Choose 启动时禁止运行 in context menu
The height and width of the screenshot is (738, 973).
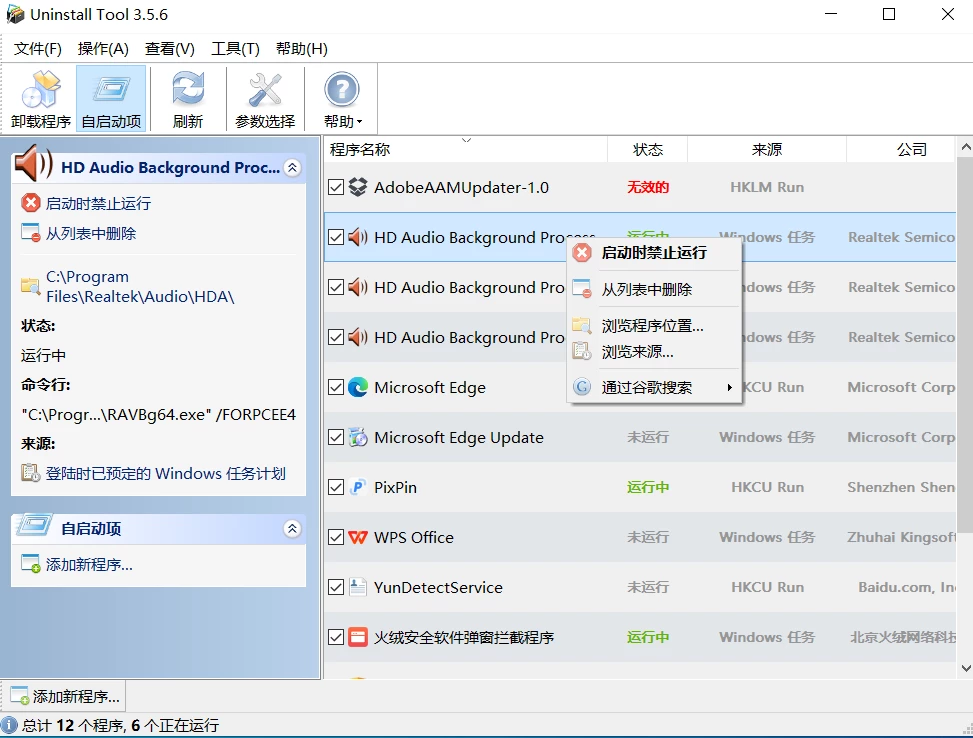point(655,253)
